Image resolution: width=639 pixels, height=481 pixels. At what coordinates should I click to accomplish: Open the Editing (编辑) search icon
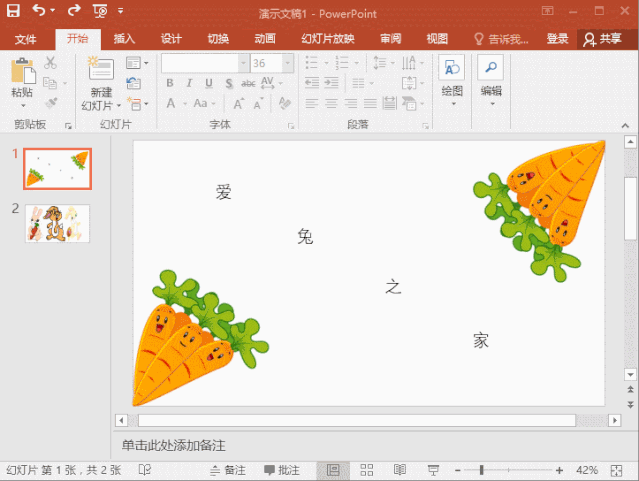click(x=491, y=68)
